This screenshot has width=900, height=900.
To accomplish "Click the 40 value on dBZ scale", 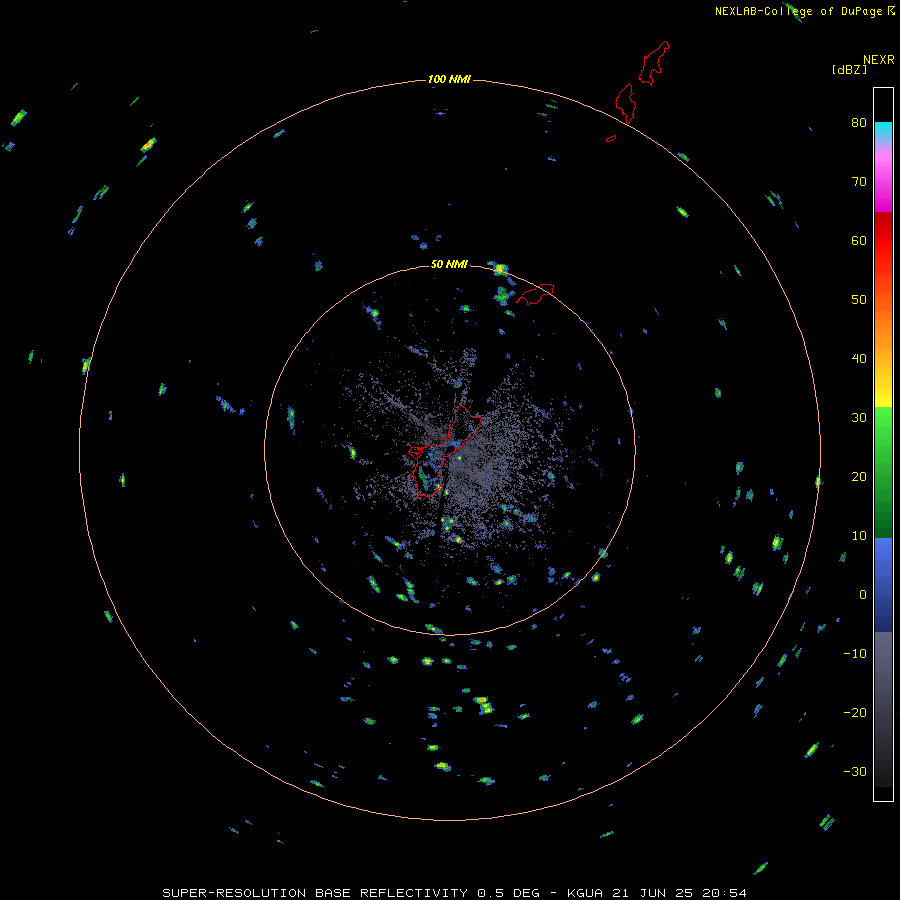I will point(859,359).
